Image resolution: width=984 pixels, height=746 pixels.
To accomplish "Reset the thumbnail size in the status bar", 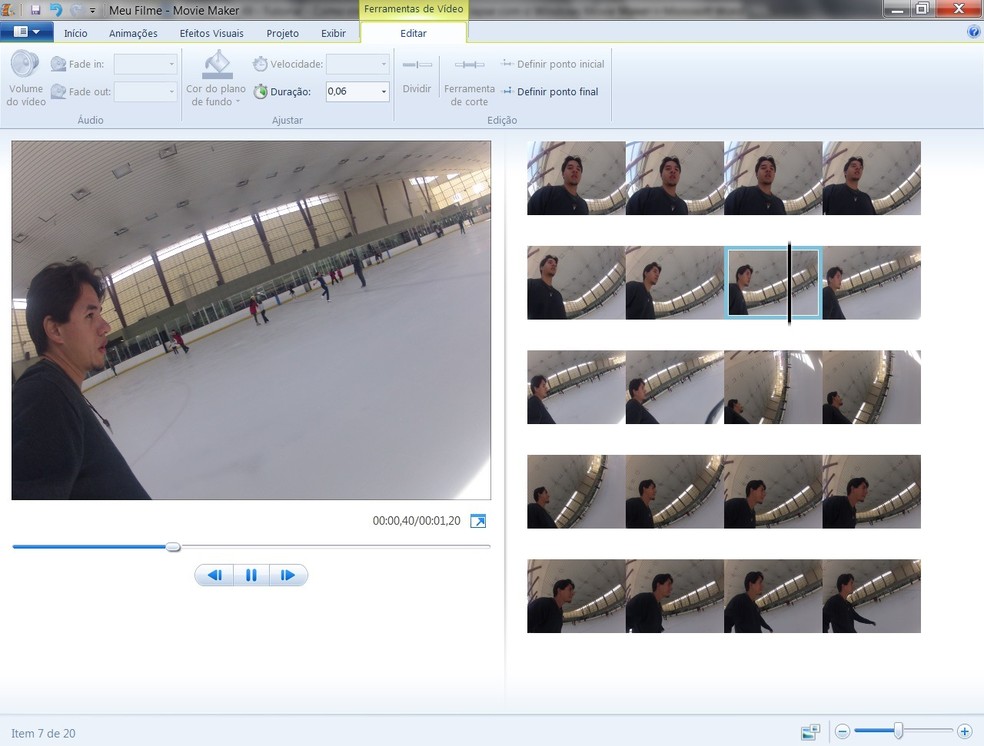I will coord(808,731).
